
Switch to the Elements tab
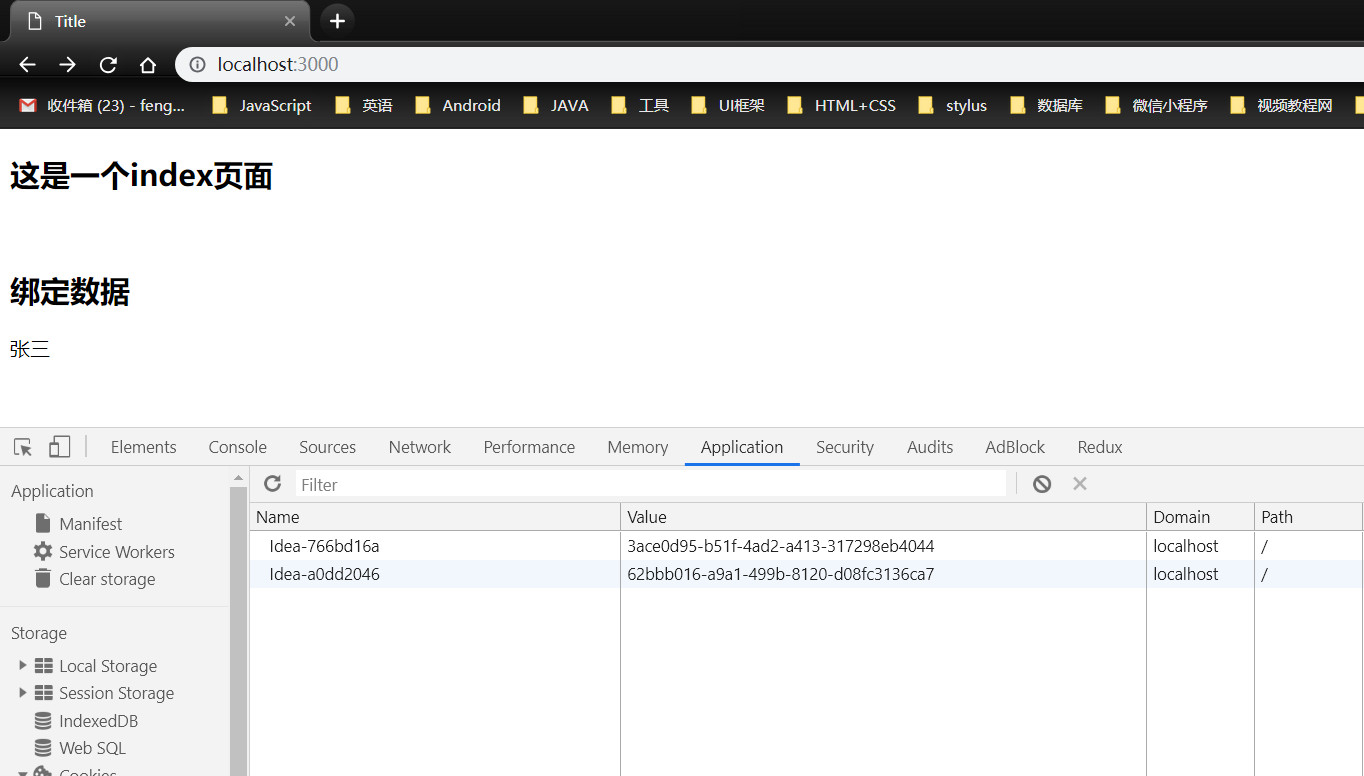click(x=143, y=447)
